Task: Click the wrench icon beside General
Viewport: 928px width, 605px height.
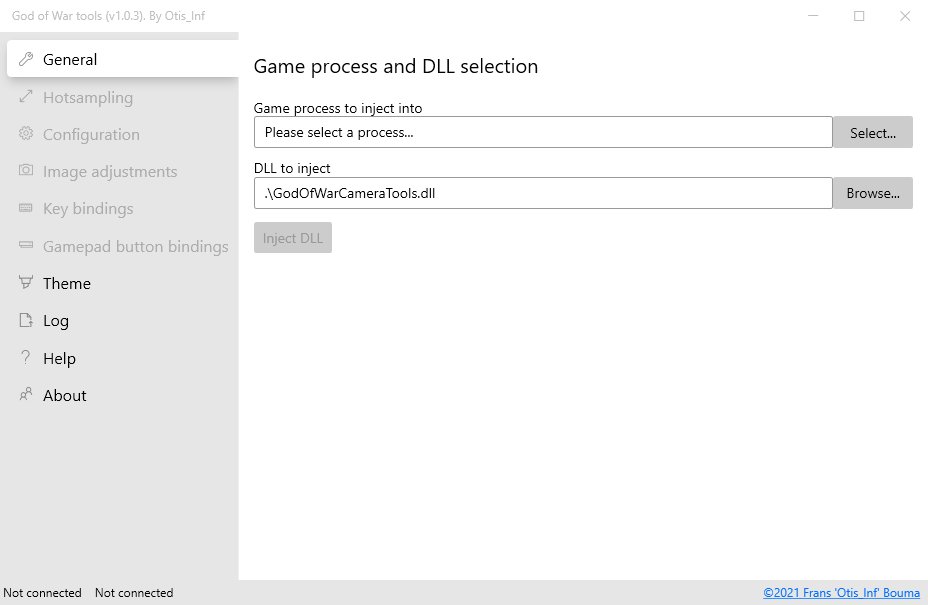Action: click(25, 59)
